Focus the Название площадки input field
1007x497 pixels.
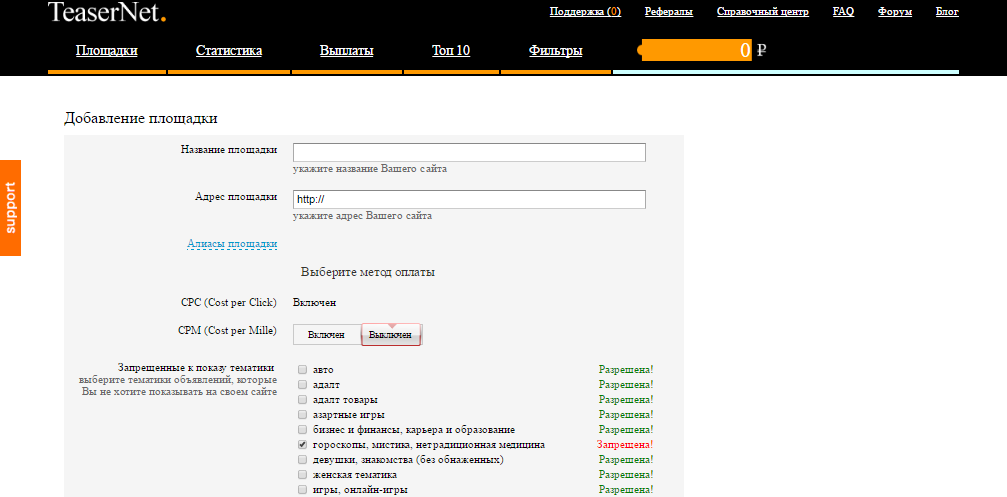[469, 152]
